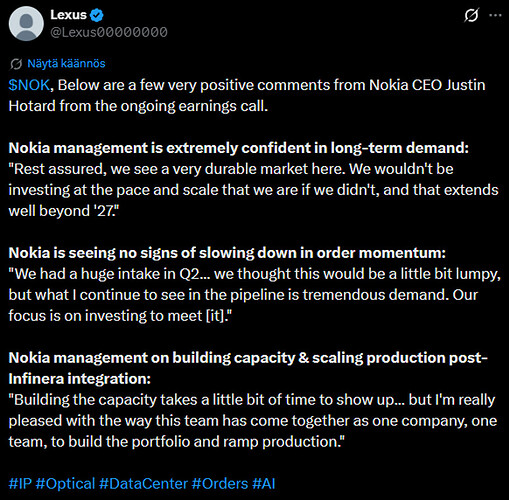Browse the #Orders hashtag
This screenshot has height=500, width=509.
[220, 483]
